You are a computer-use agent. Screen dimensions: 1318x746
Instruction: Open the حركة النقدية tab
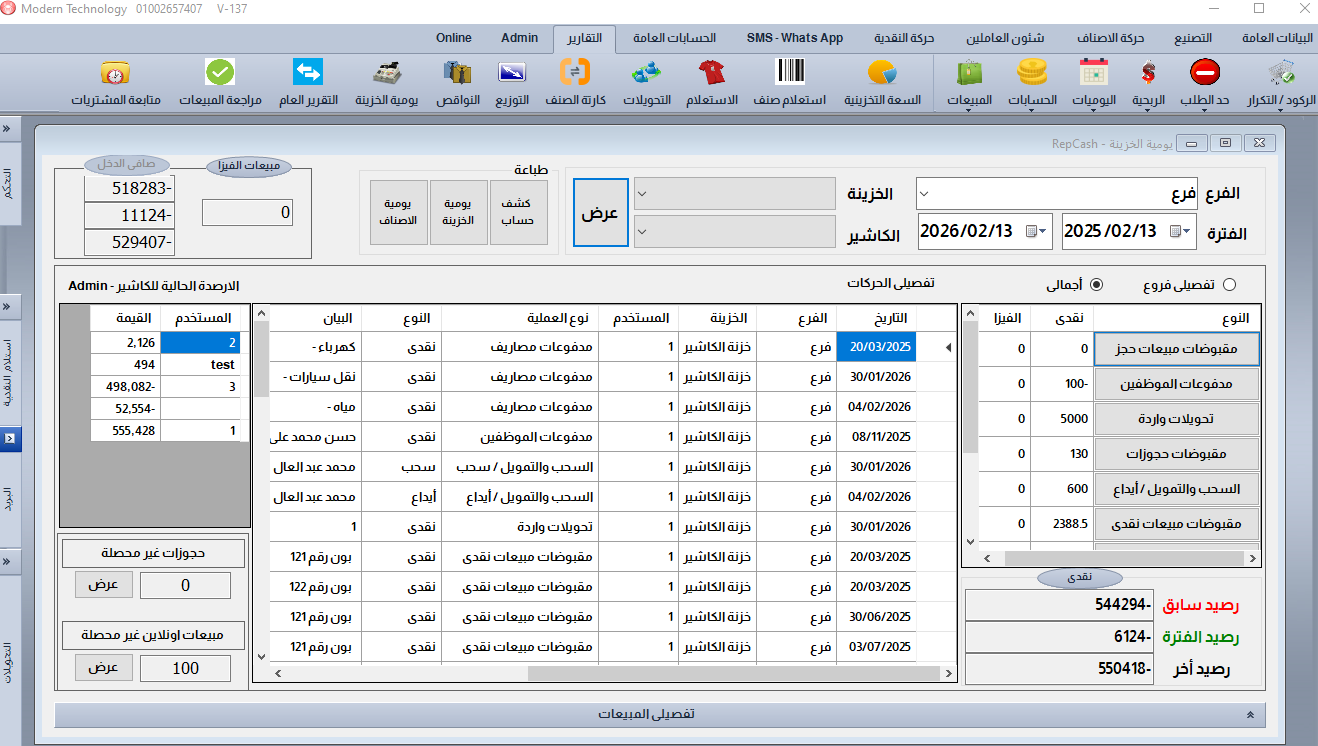point(905,38)
